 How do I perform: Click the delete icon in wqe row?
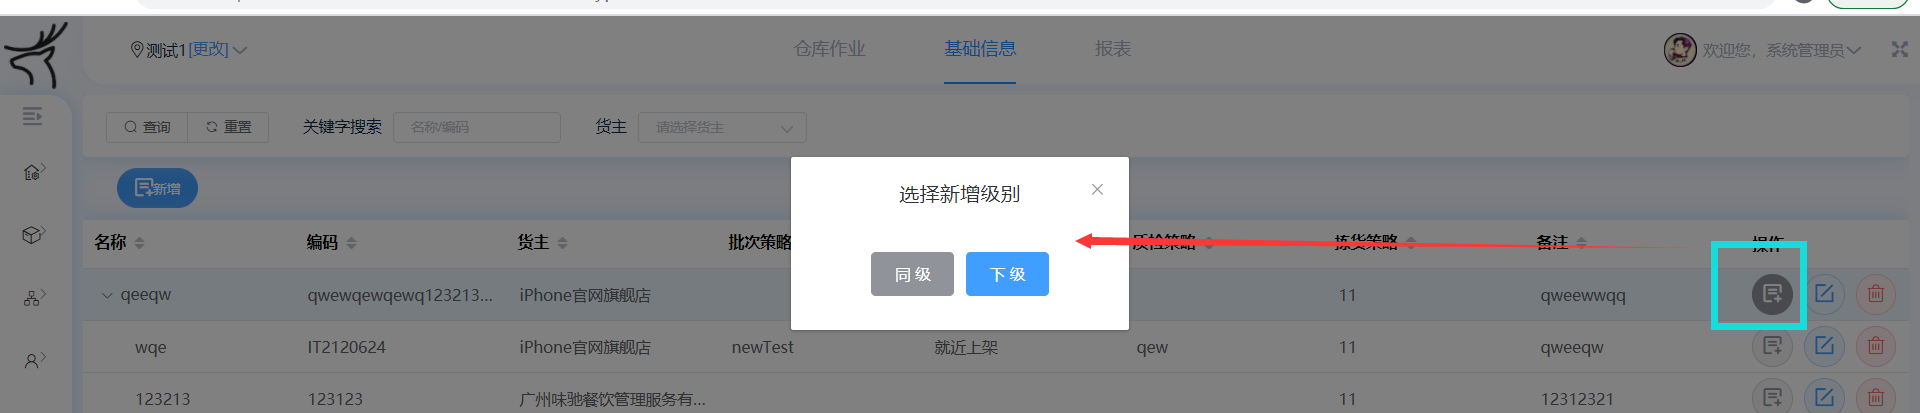click(1876, 346)
